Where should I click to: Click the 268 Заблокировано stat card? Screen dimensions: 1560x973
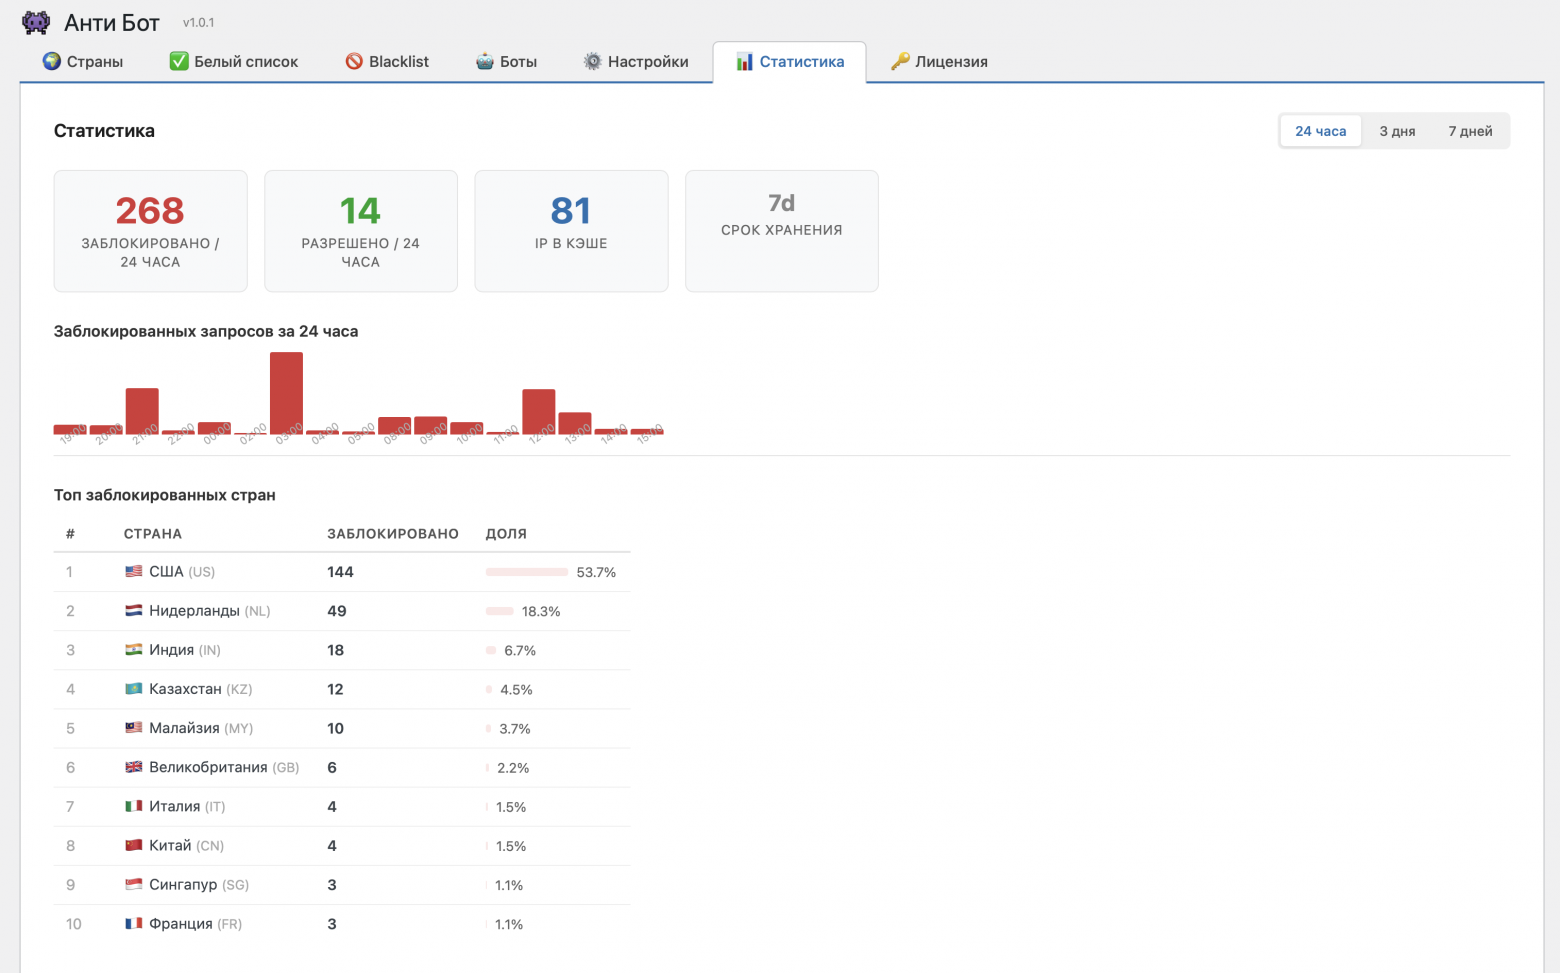pos(150,231)
